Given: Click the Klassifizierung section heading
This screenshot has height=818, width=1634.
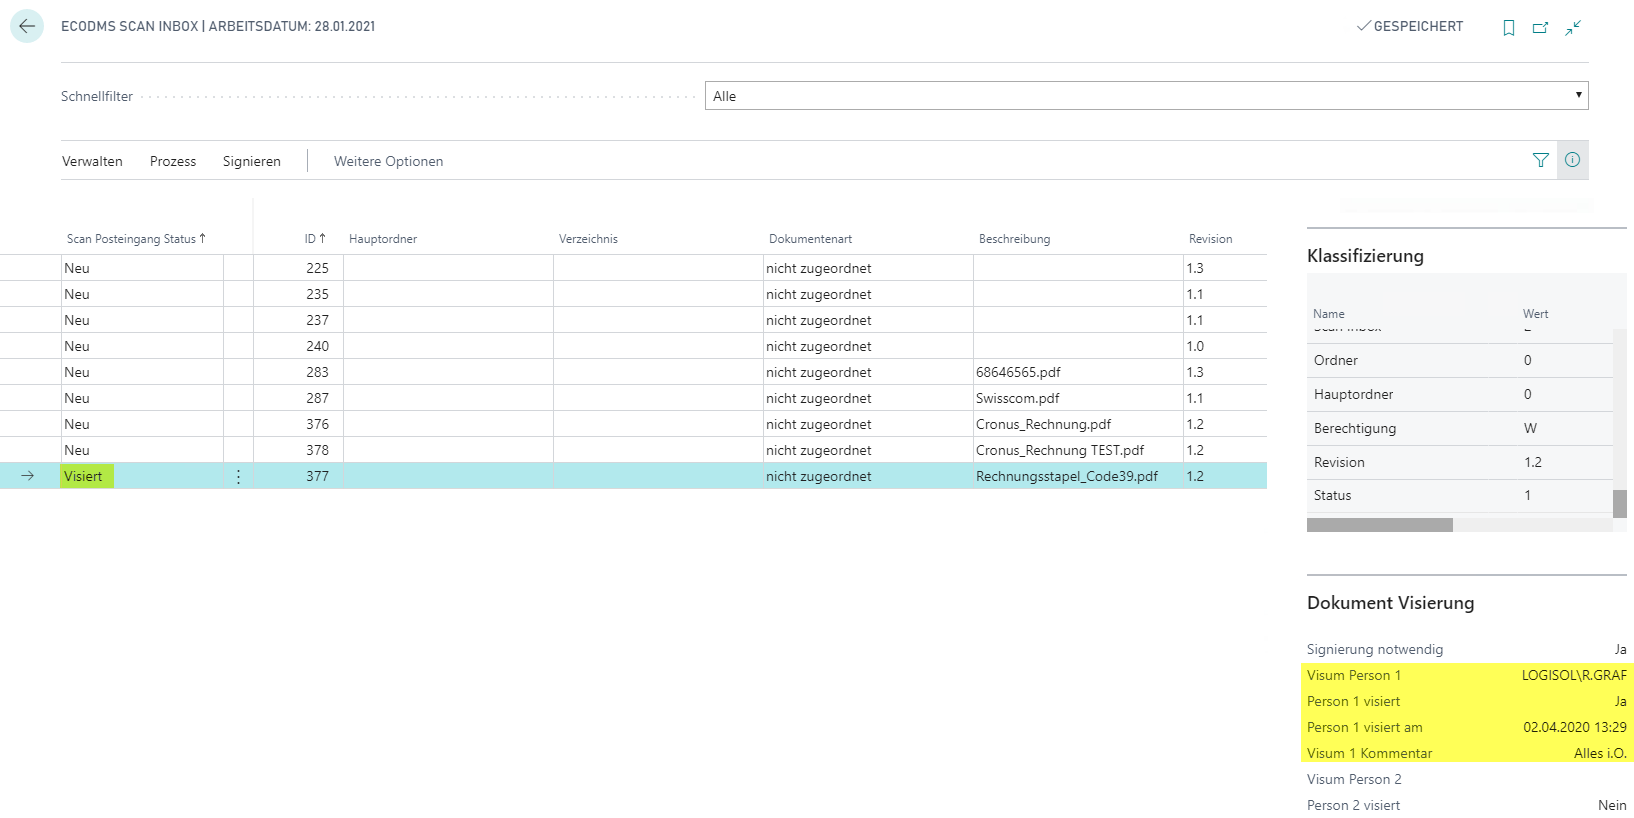Looking at the screenshot, I should (1365, 256).
